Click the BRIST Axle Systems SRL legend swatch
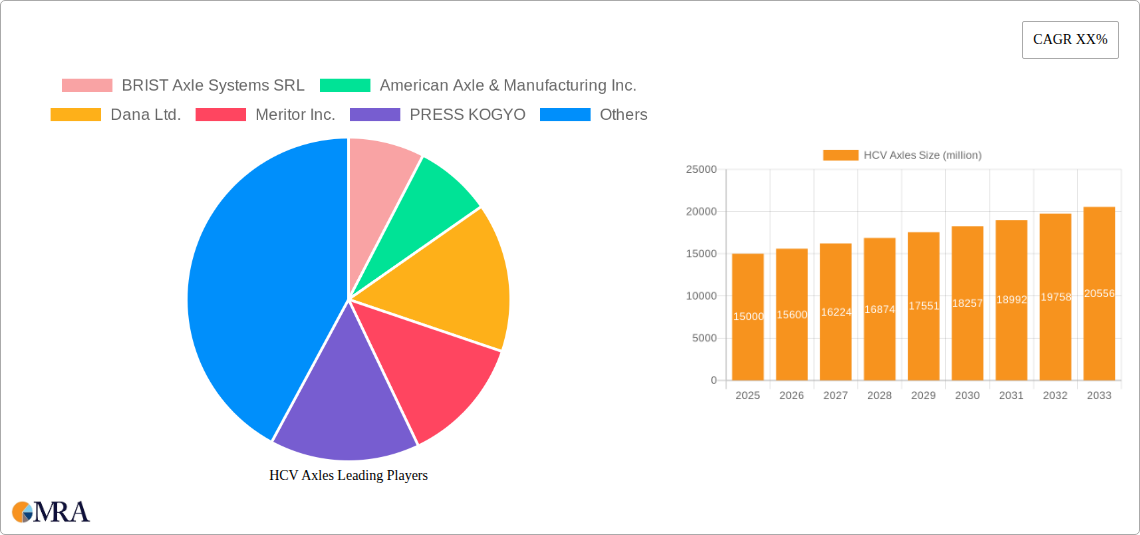Viewport: 1140px width, 535px height. point(87,86)
